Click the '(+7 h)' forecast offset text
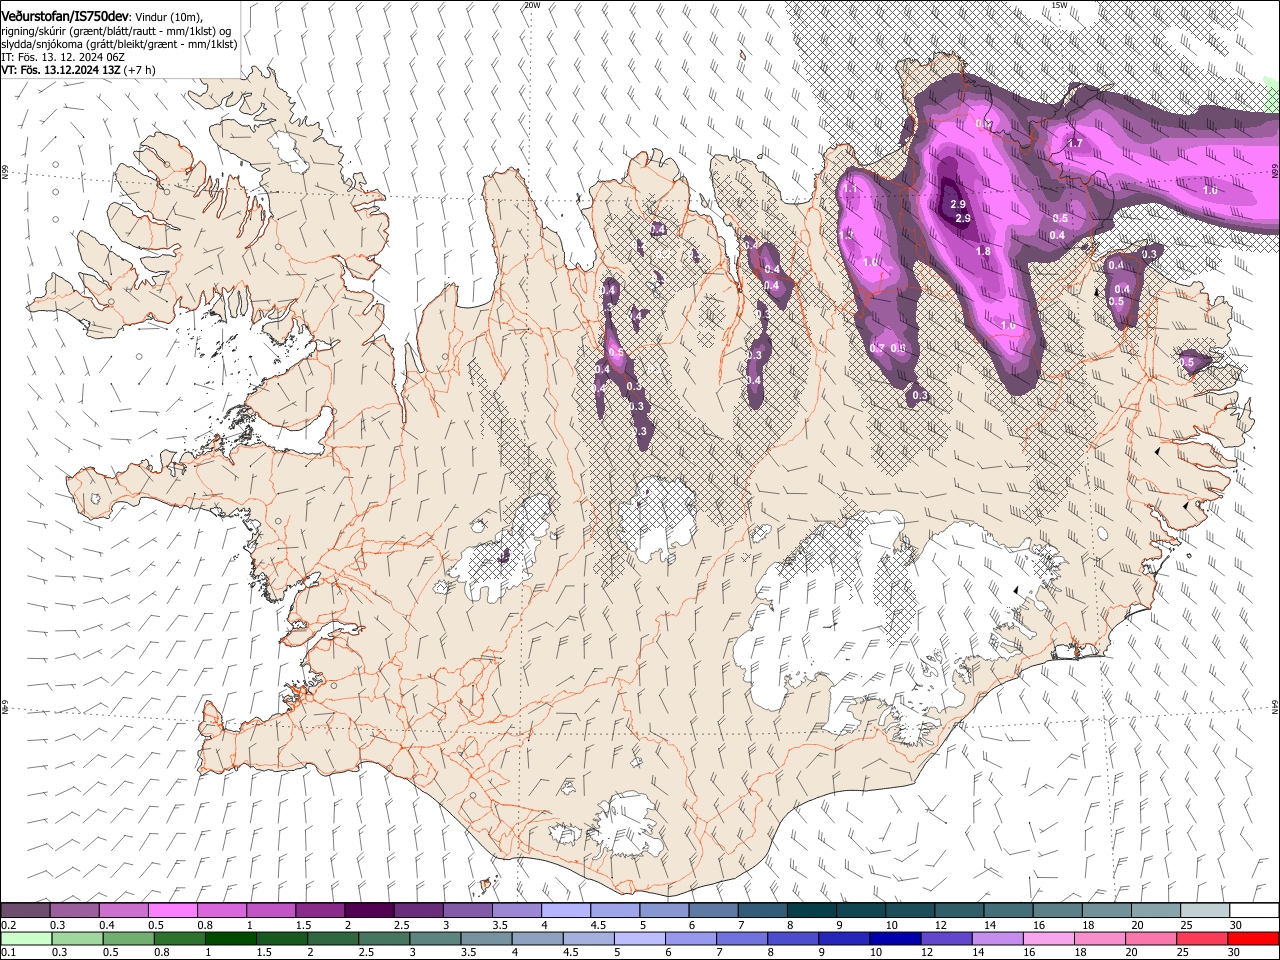 click(140, 70)
